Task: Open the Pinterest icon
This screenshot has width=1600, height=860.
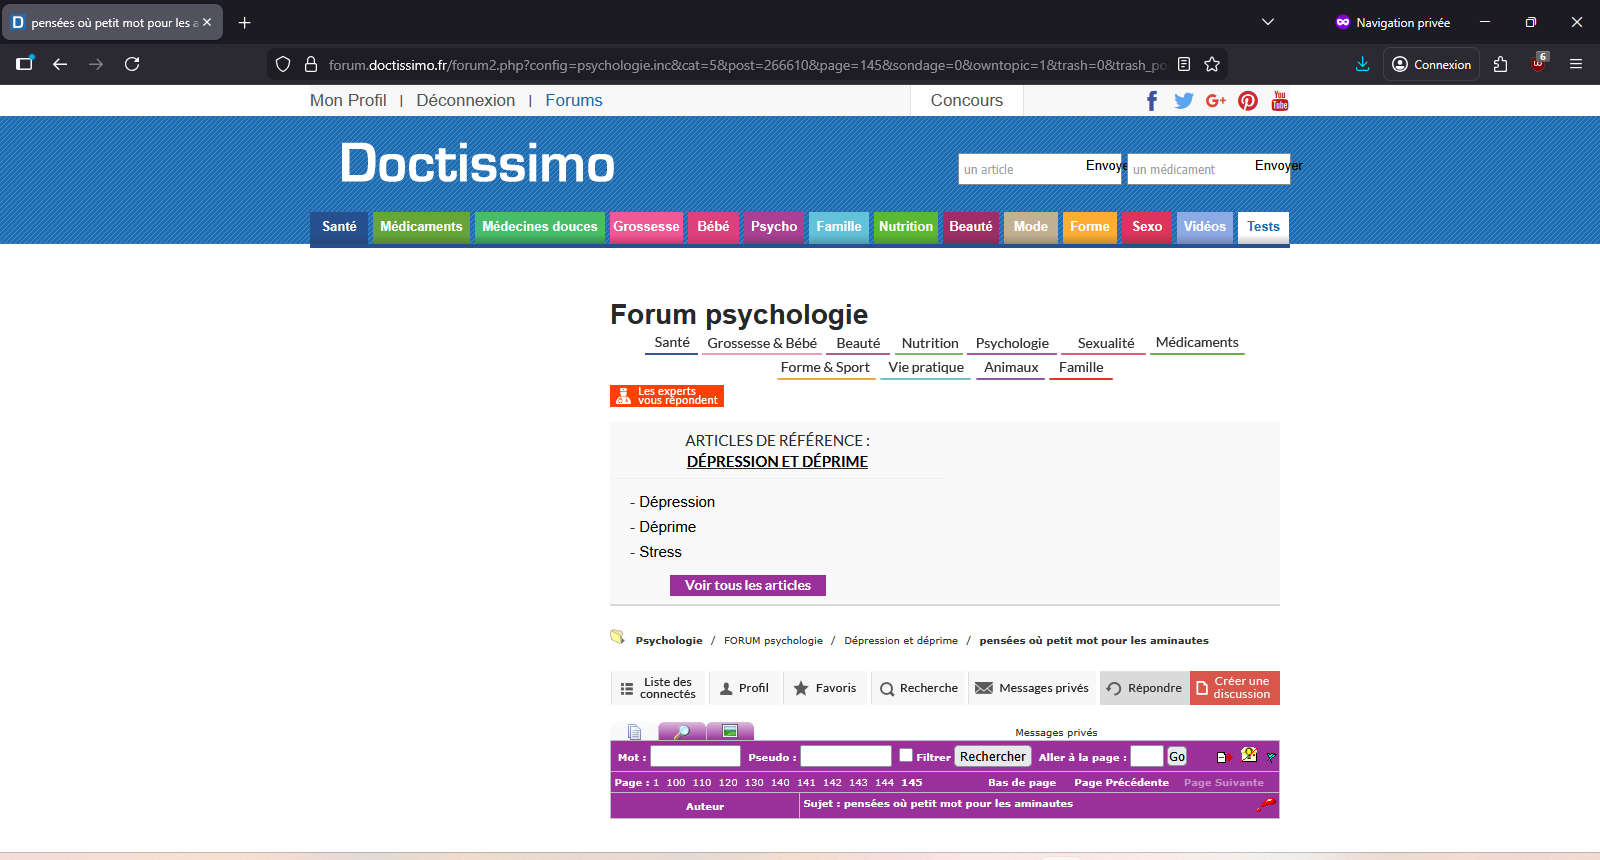Action: (x=1248, y=101)
